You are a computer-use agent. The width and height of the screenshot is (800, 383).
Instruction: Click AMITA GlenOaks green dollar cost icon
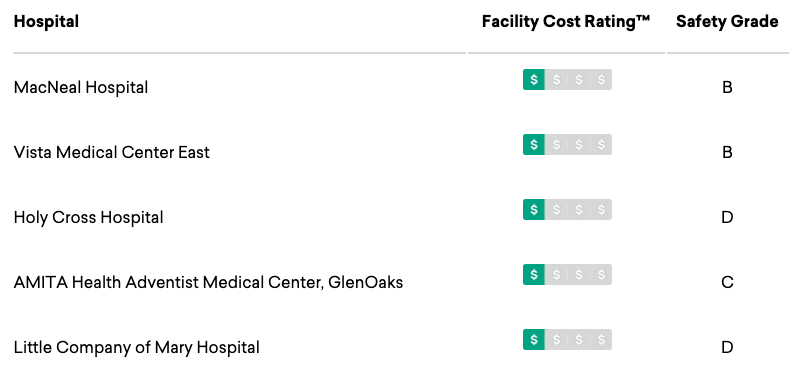pos(534,274)
